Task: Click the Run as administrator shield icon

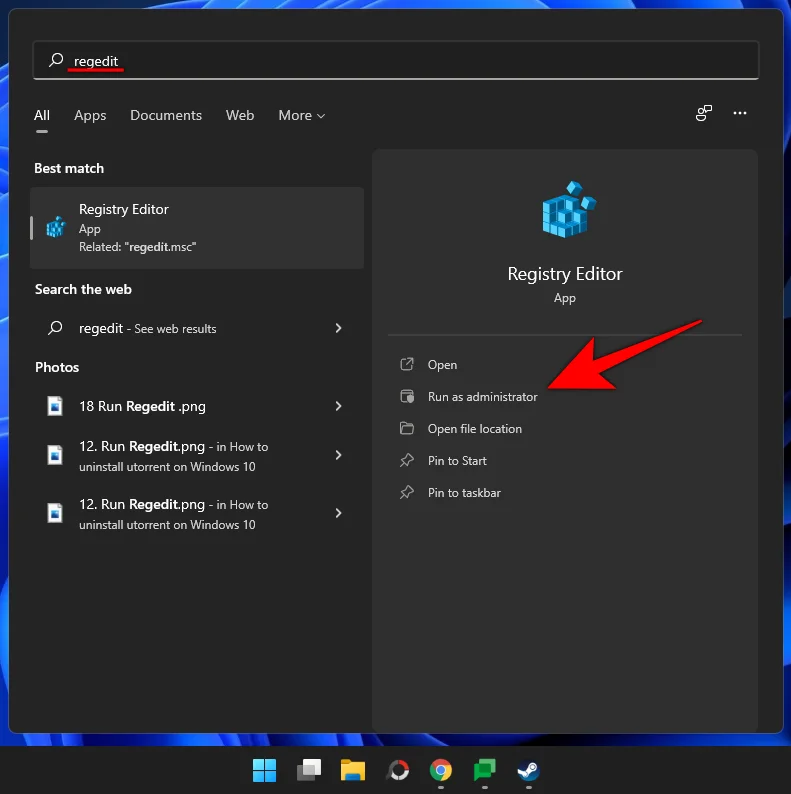Action: [x=407, y=396]
